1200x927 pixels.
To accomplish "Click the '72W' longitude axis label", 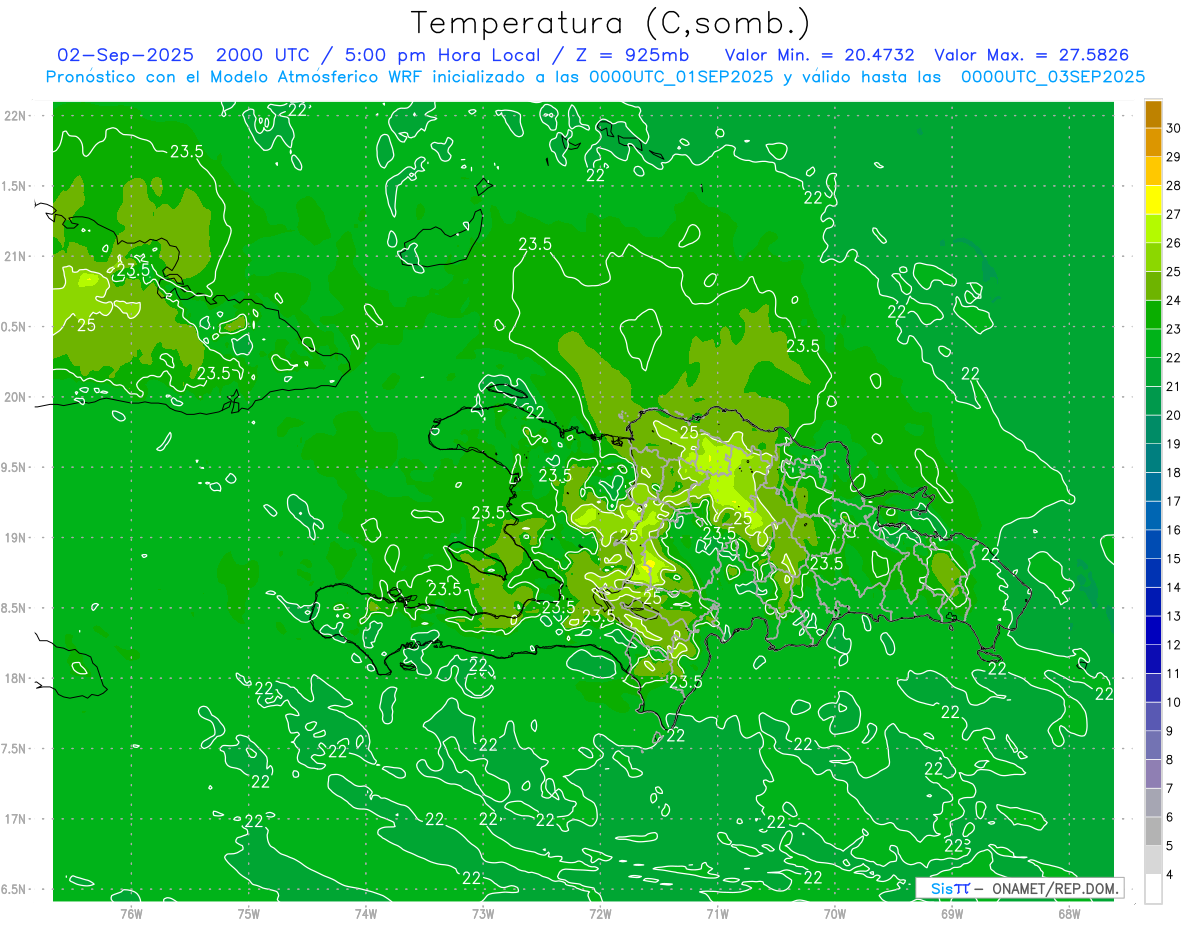I will tap(600, 913).
